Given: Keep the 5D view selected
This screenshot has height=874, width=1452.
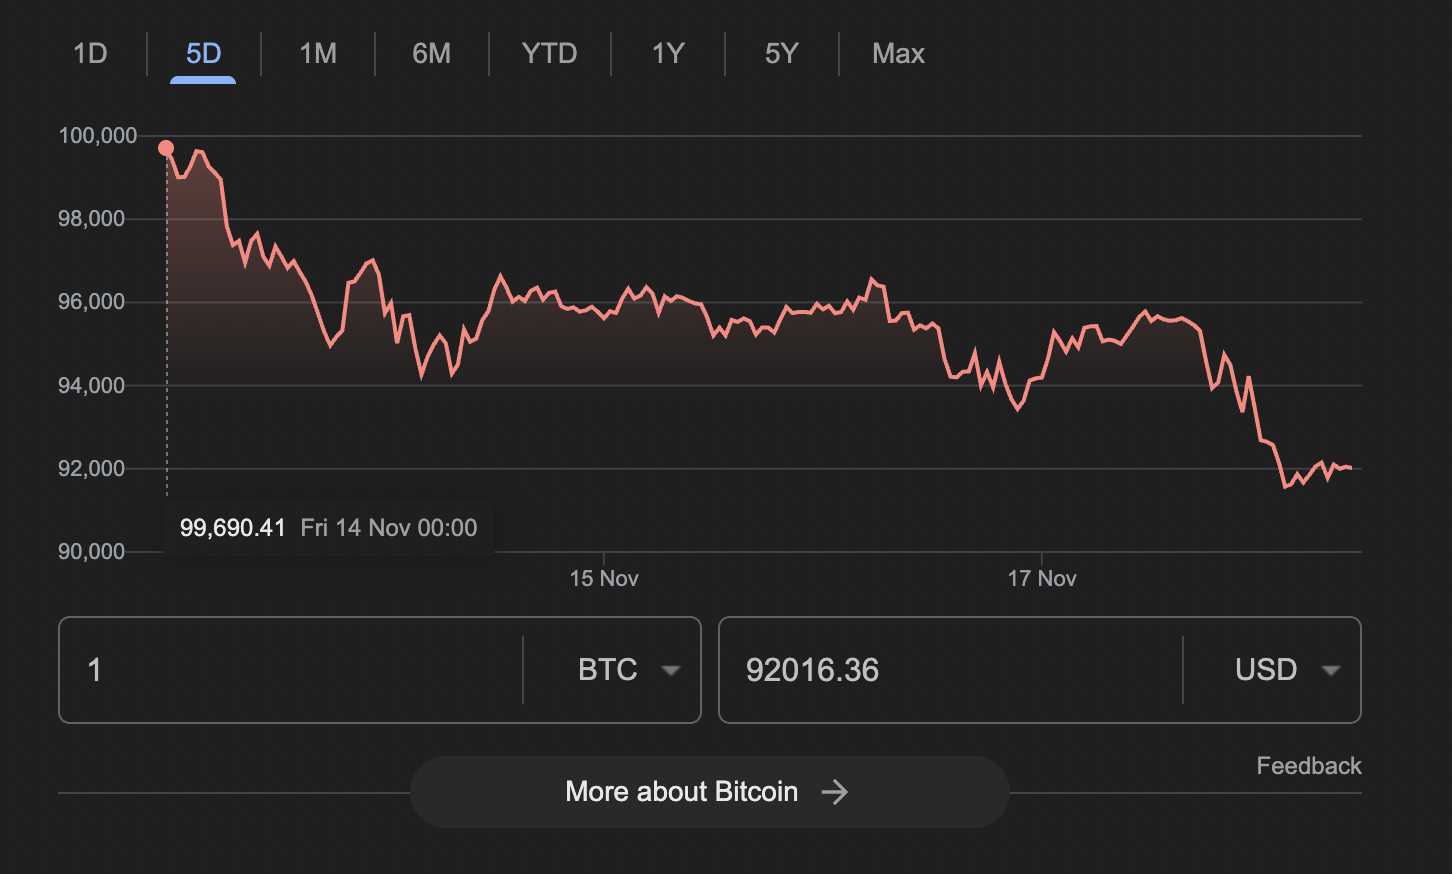Looking at the screenshot, I should pos(202,54).
